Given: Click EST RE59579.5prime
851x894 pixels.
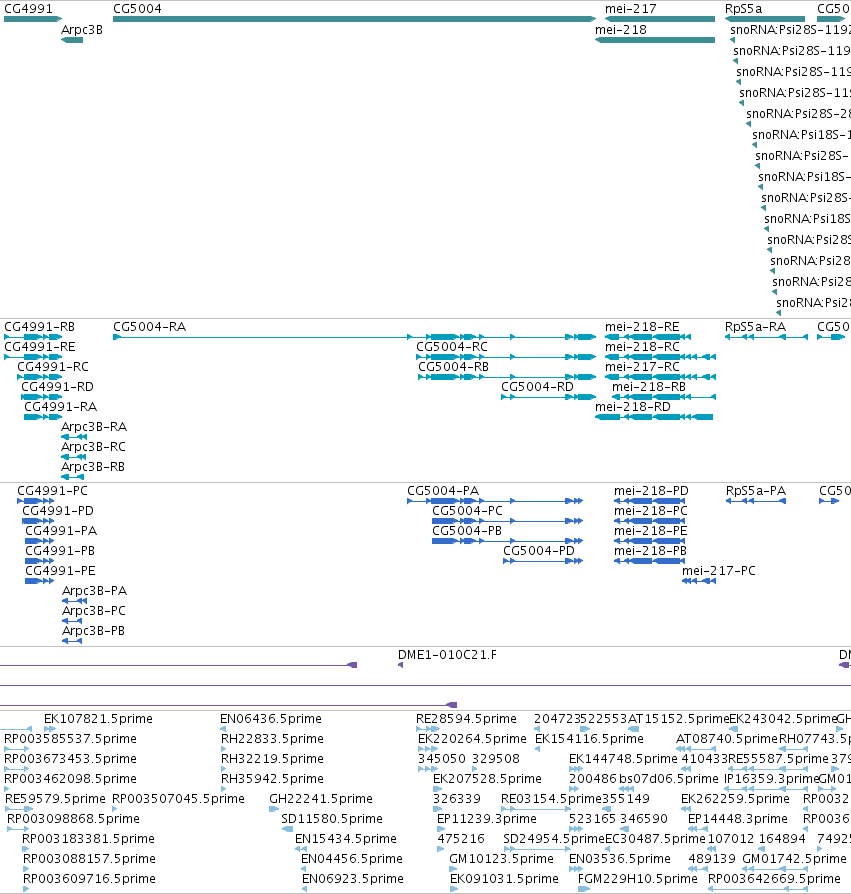Looking at the screenshot, I should (x=55, y=798).
